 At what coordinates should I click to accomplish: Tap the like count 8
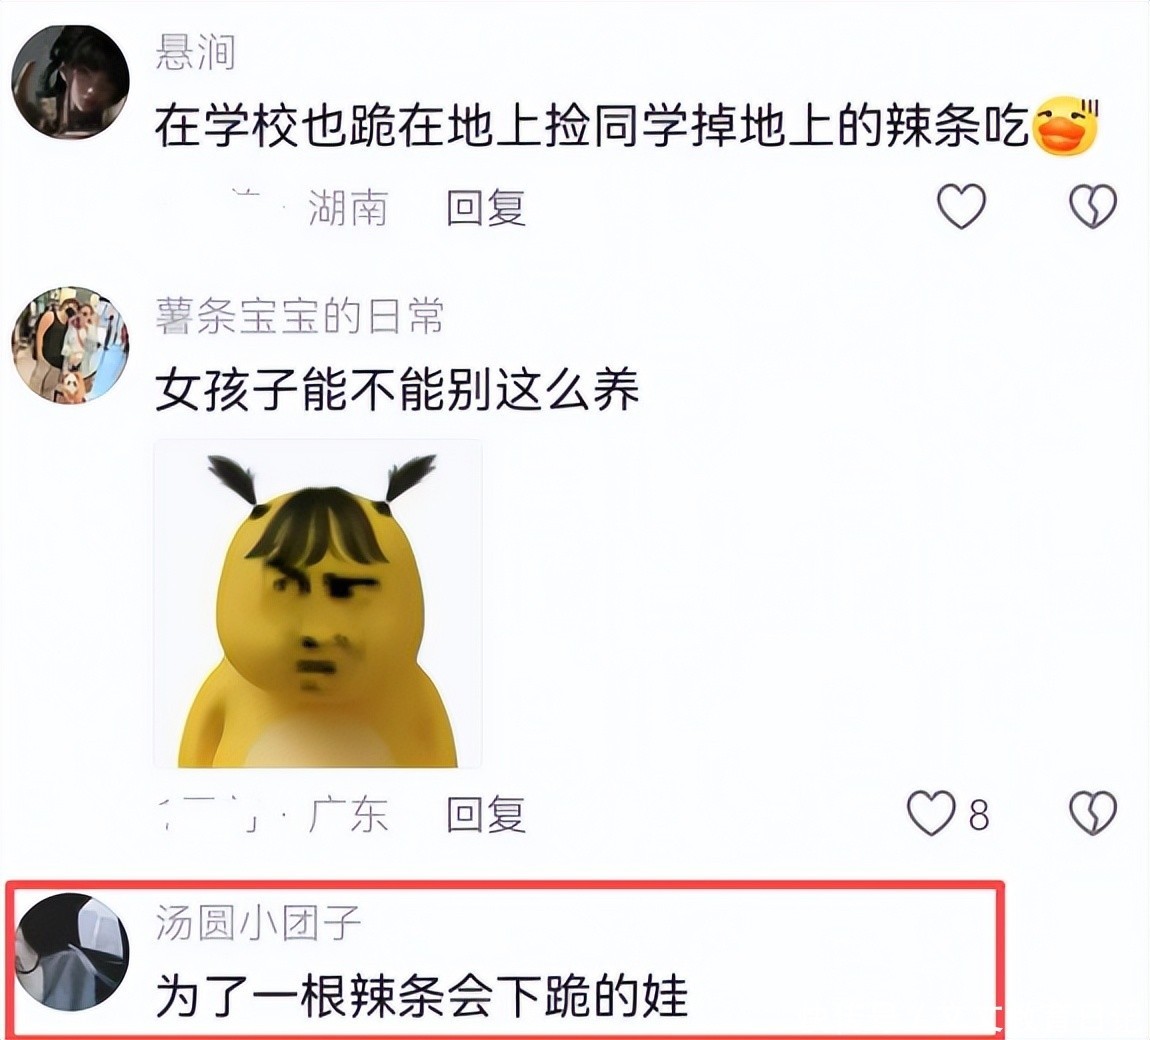click(x=978, y=815)
